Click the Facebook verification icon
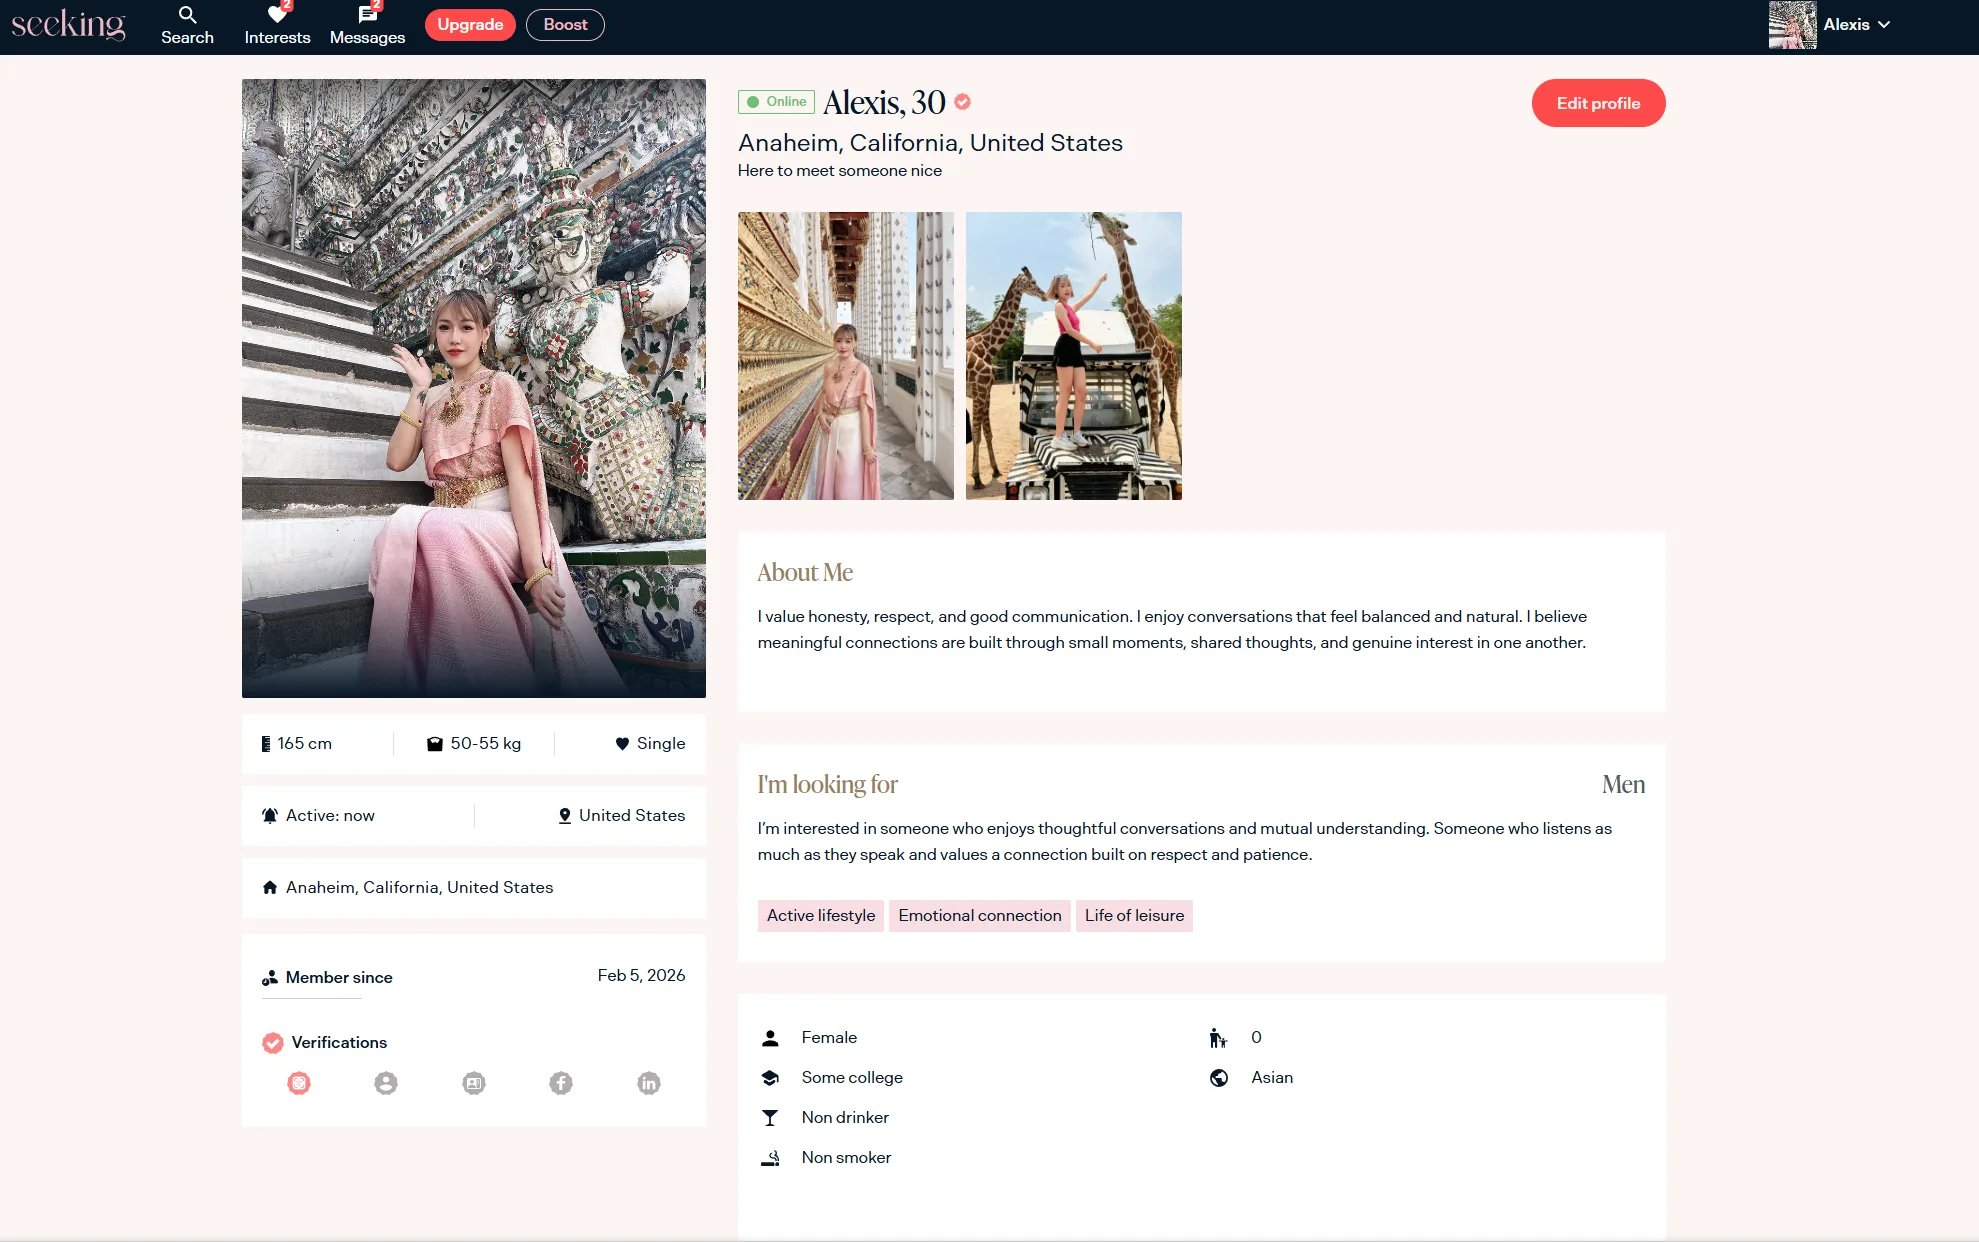This screenshot has width=1979, height=1242. pos(561,1083)
